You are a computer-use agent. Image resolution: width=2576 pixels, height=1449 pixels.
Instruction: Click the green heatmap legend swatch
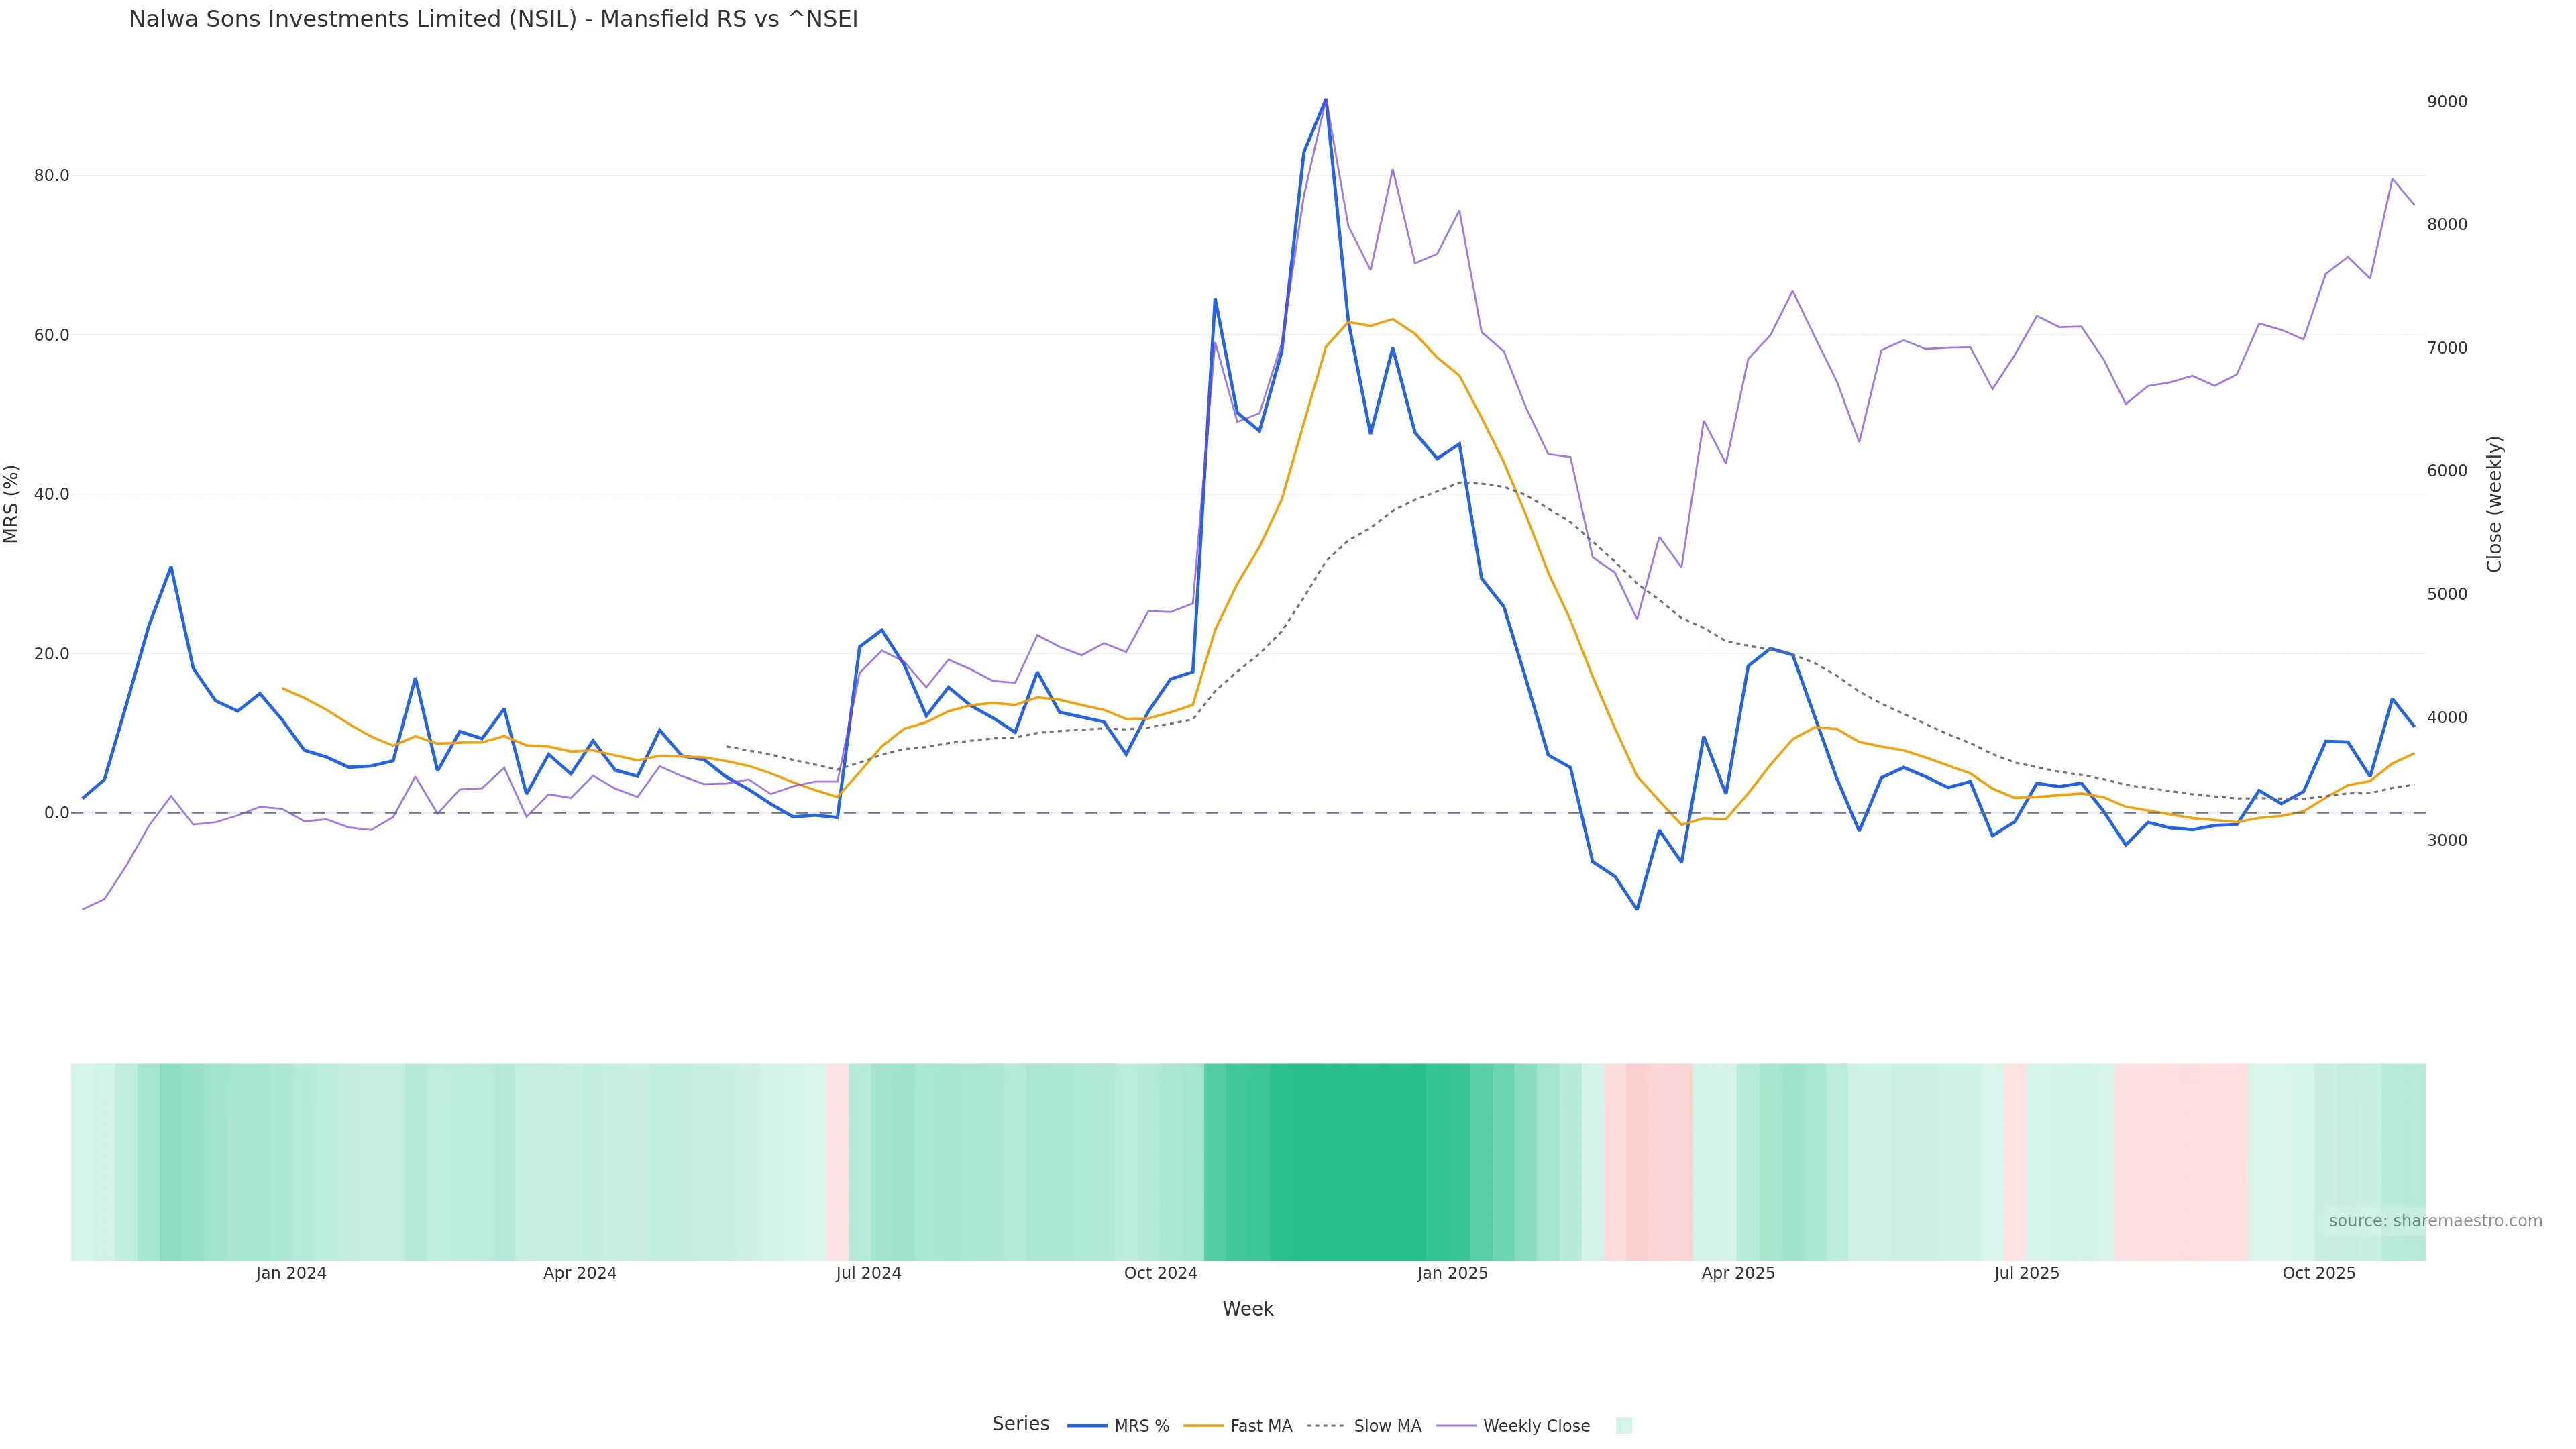point(1623,1426)
